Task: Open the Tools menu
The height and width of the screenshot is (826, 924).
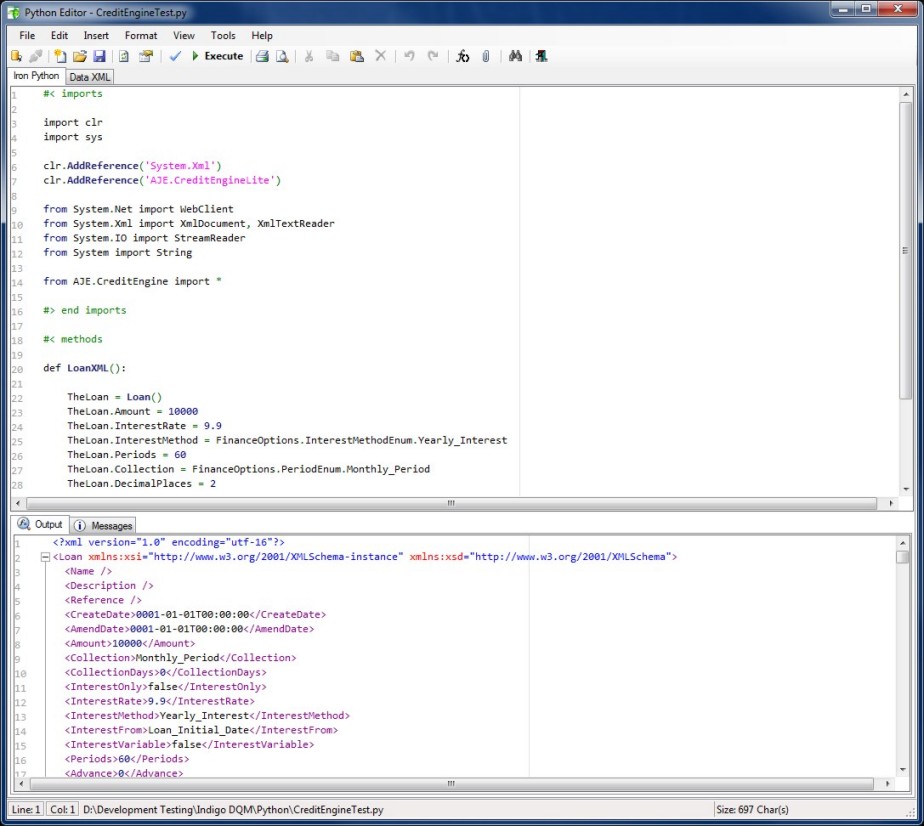Action: coord(223,36)
